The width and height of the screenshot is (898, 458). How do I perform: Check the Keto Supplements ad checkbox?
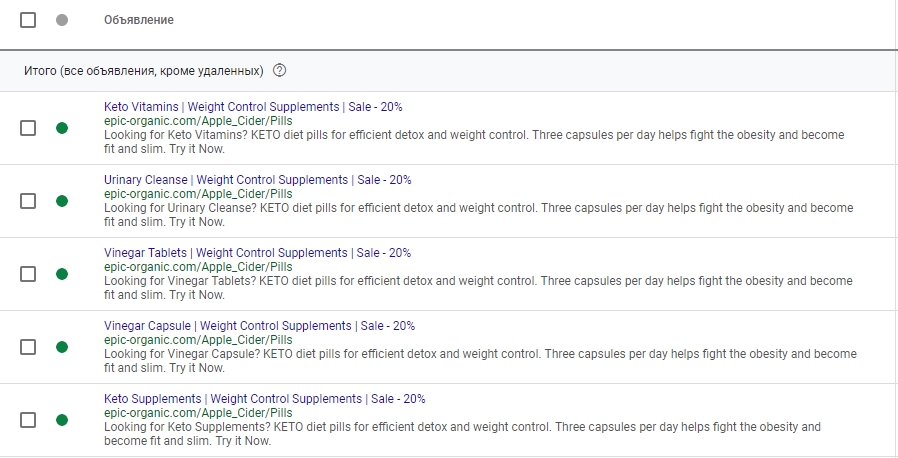(x=27, y=420)
